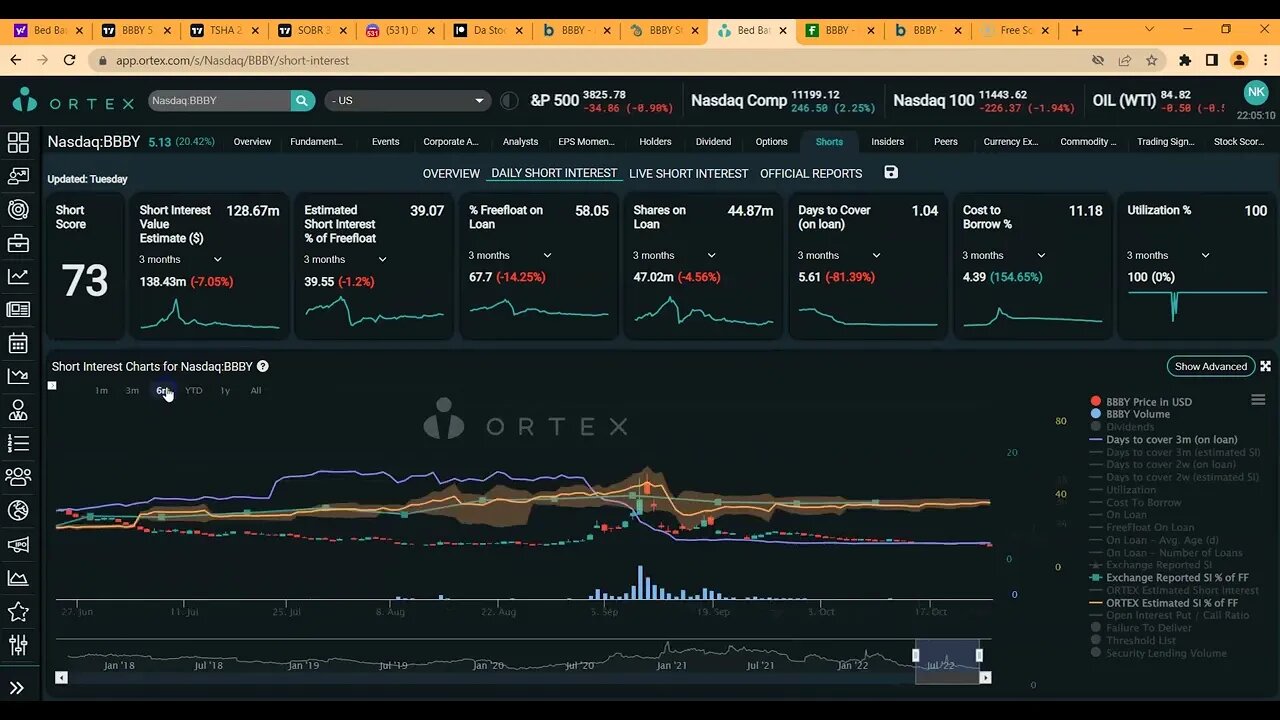Click the declining chart shorts sidebar icon

tap(18, 376)
